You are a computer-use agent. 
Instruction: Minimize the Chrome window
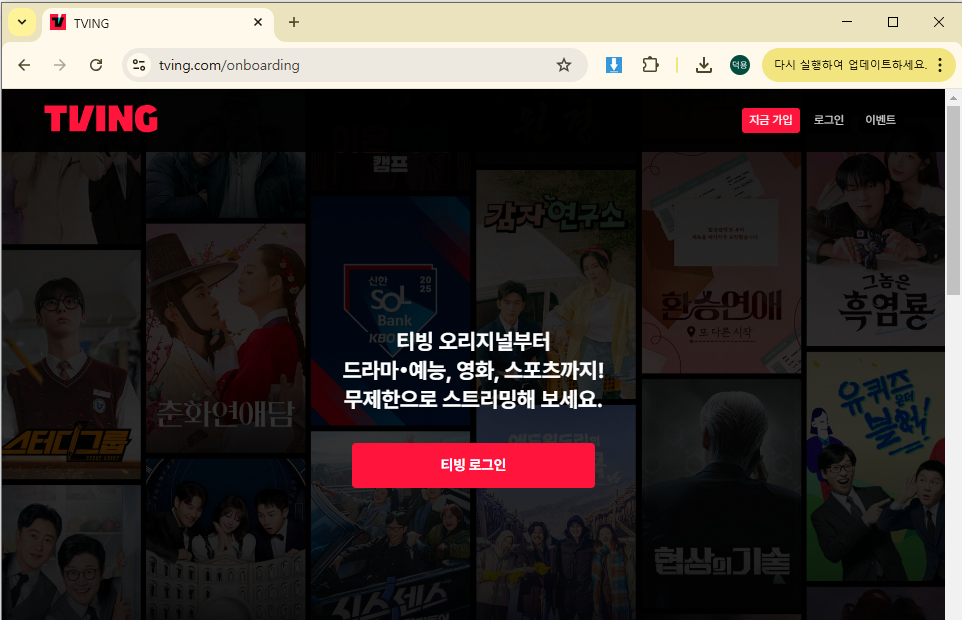[847, 22]
